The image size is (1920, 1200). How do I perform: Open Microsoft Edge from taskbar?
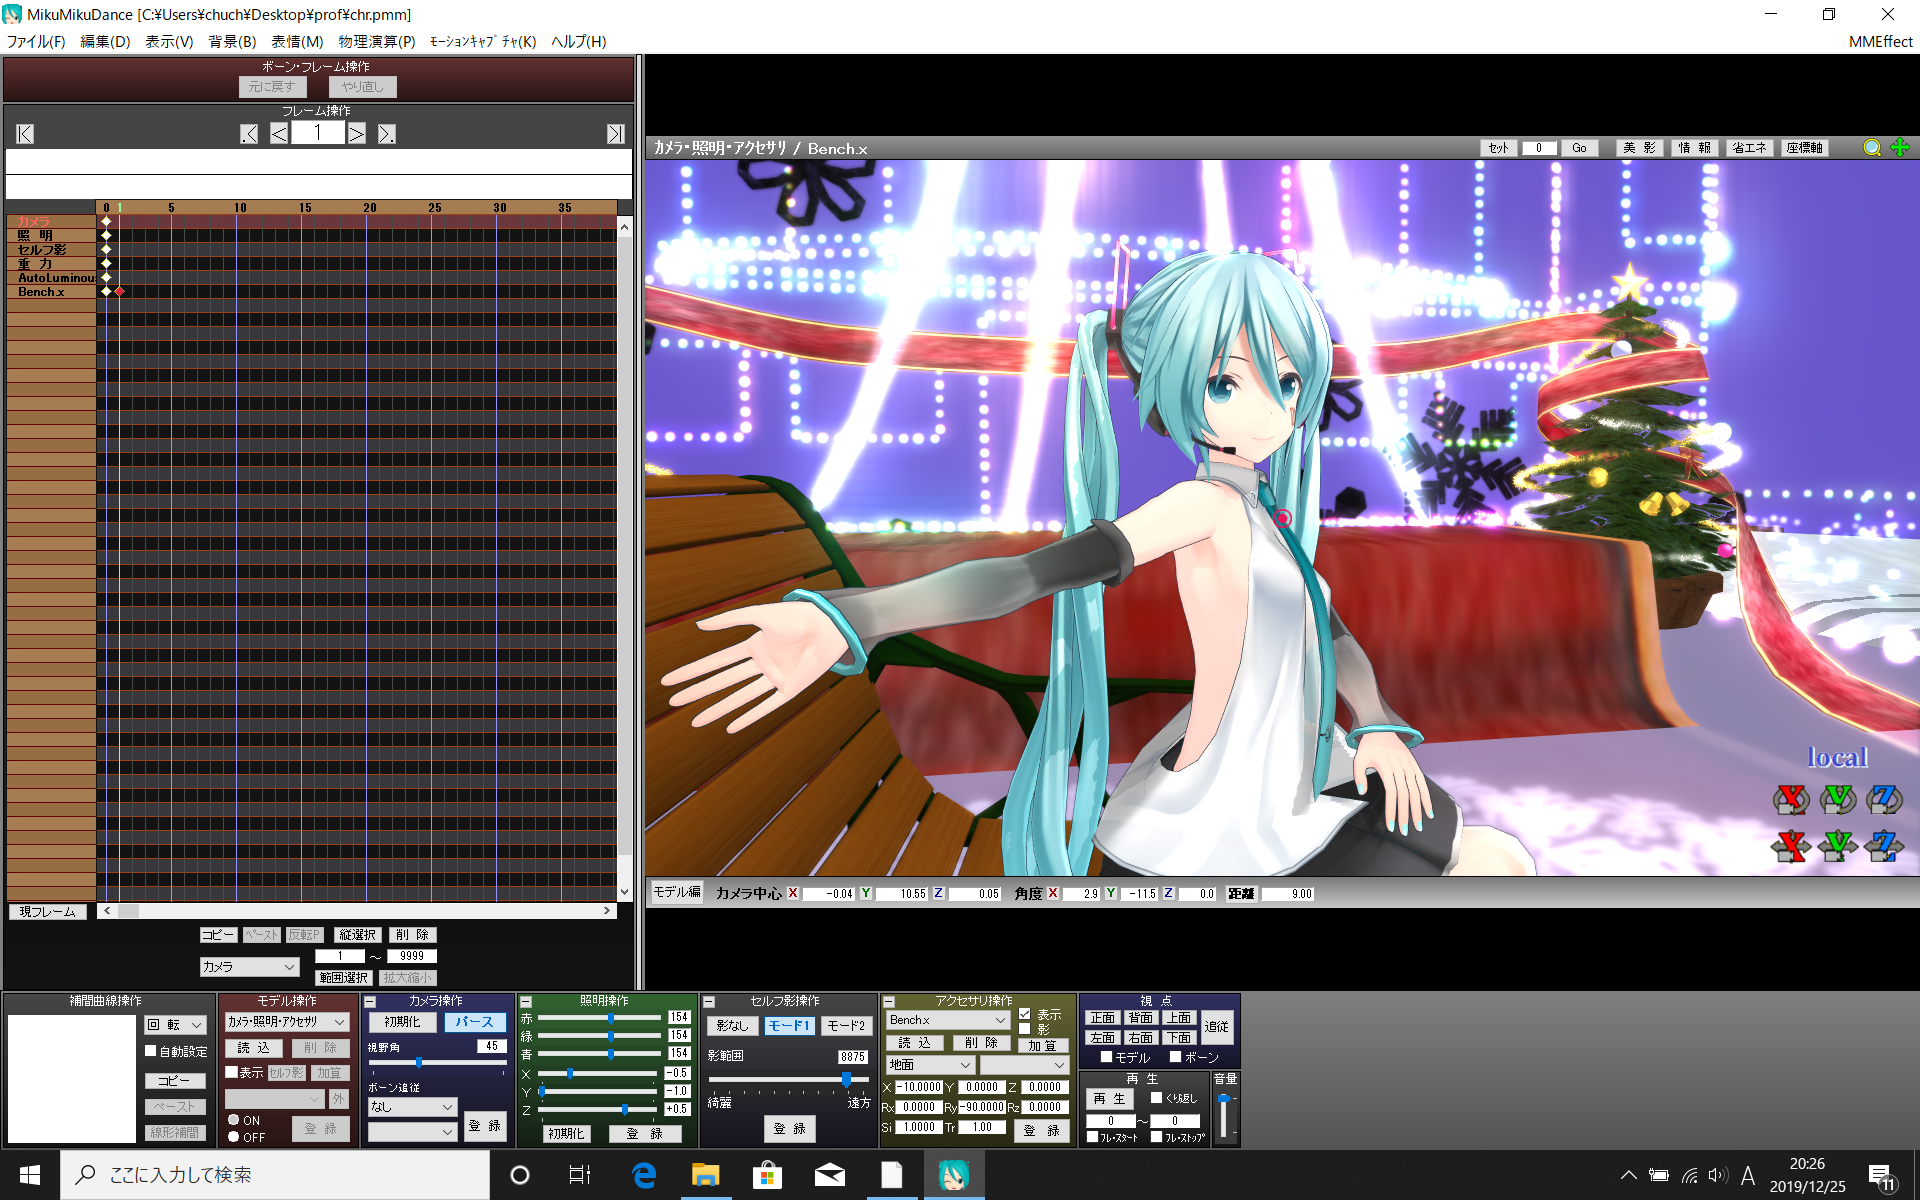[x=644, y=1175]
